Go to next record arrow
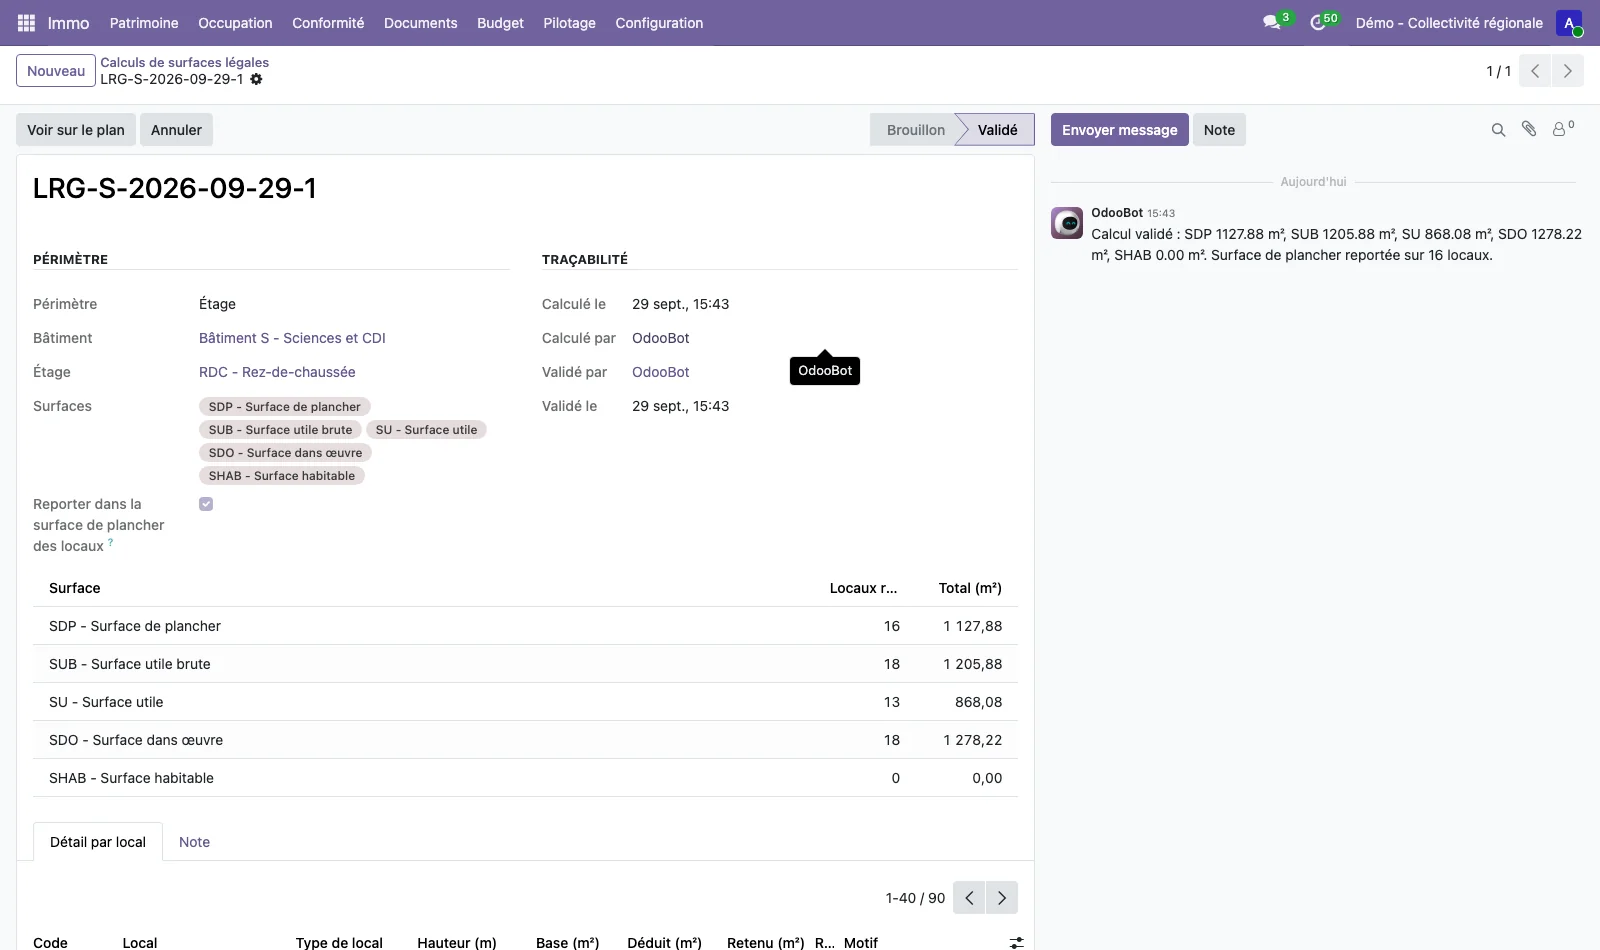The height and width of the screenshot is (950, 1600). [x=1567, y=71]
